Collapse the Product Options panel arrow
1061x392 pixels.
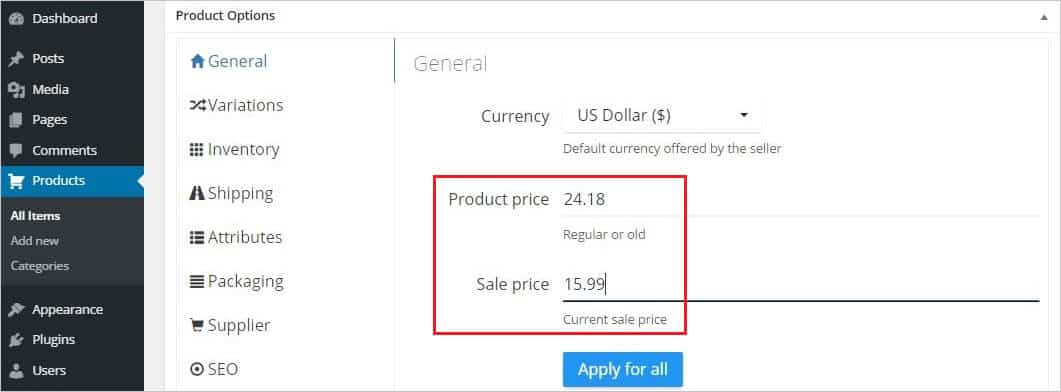click(1043, 17)
